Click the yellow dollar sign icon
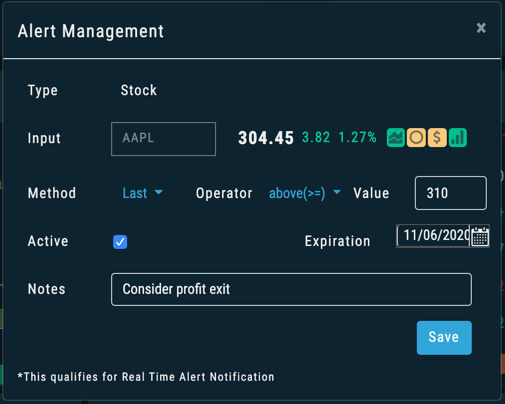 coord(437,138)
